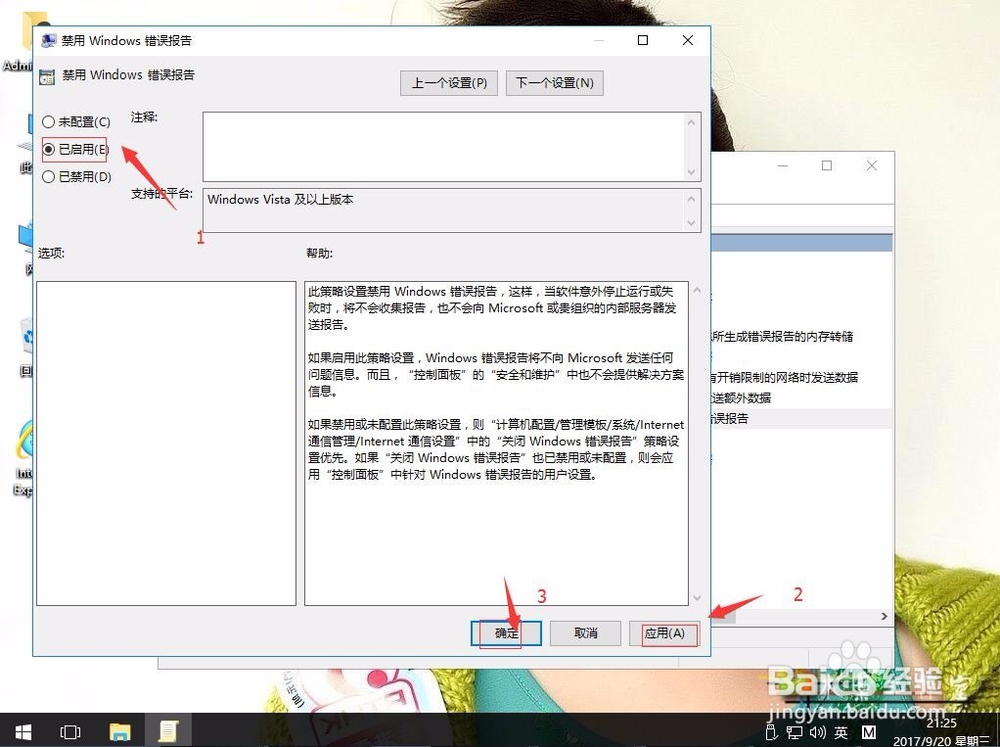The image size is (1000, 747).
Task: Click the 应用(A) button
Action: point(664,633)
